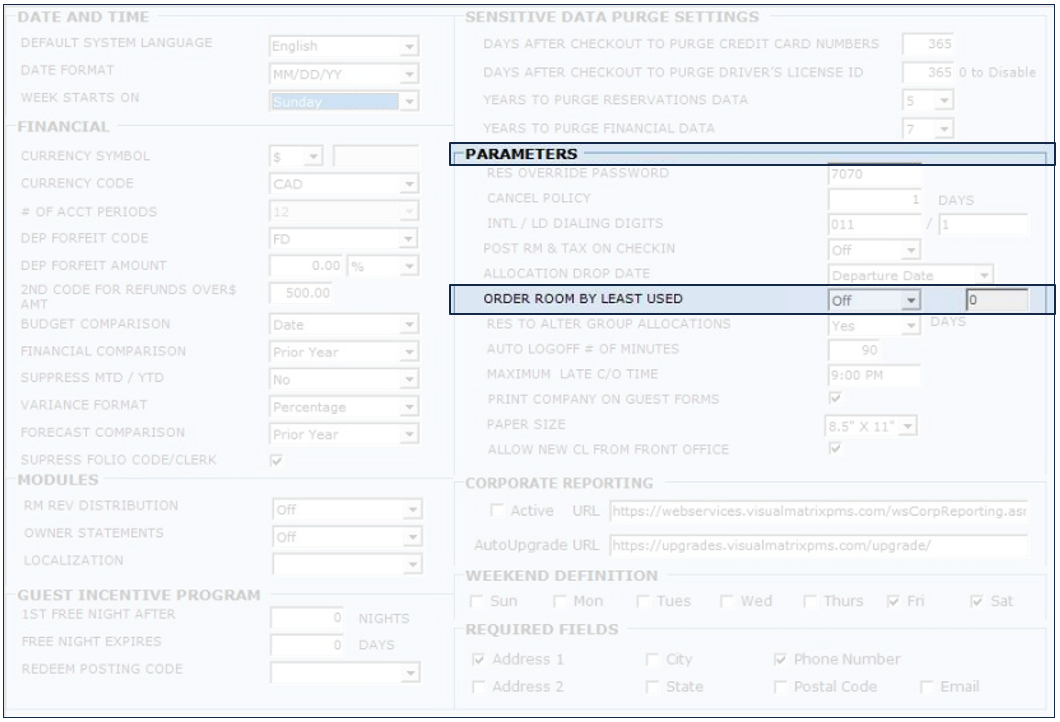This screenshot has height=722, width=1060.
Task: Expand the Default System Language dropdown
Action: coord(408,46)
